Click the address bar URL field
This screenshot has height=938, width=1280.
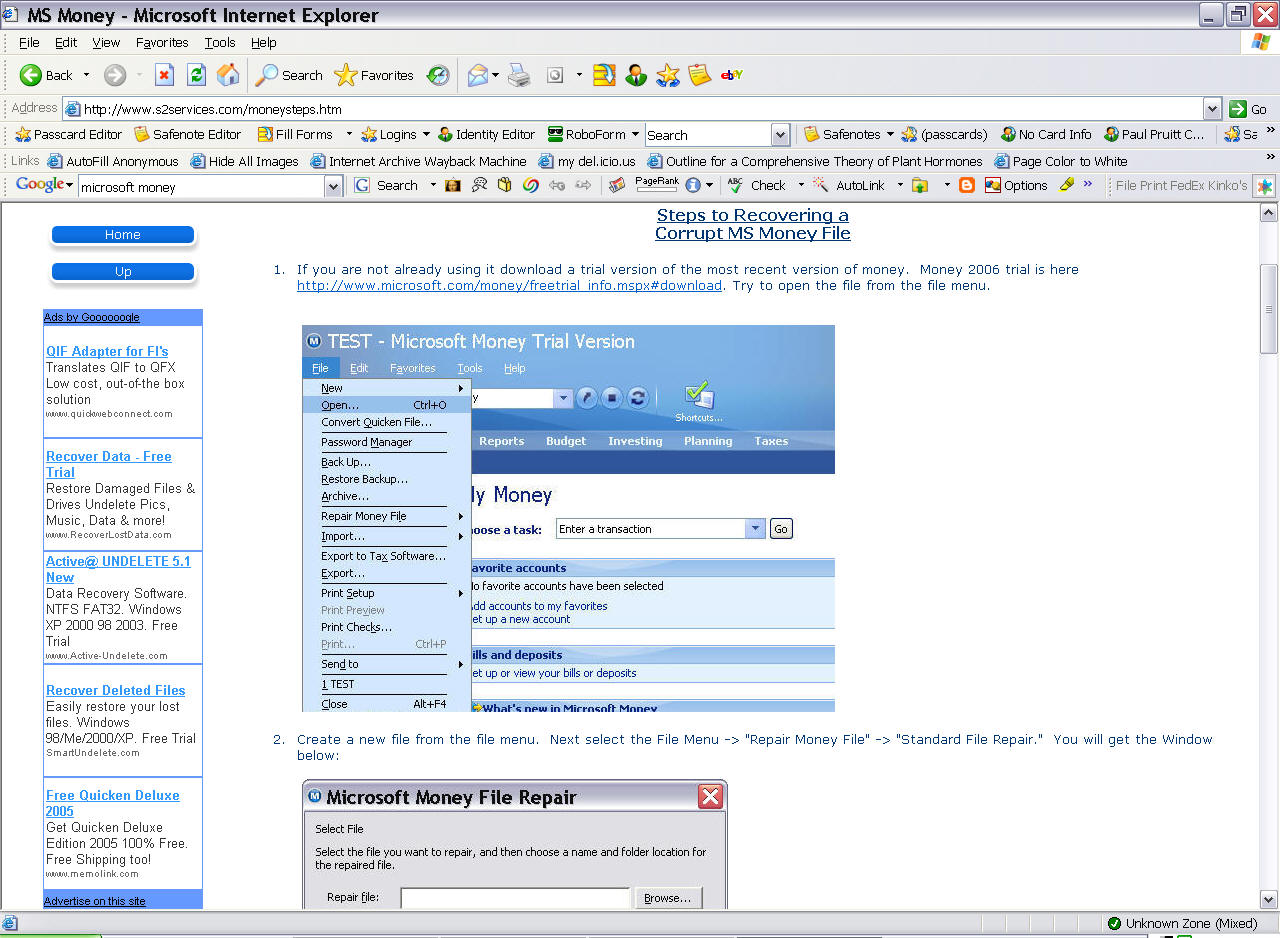(x=633, y=109)
